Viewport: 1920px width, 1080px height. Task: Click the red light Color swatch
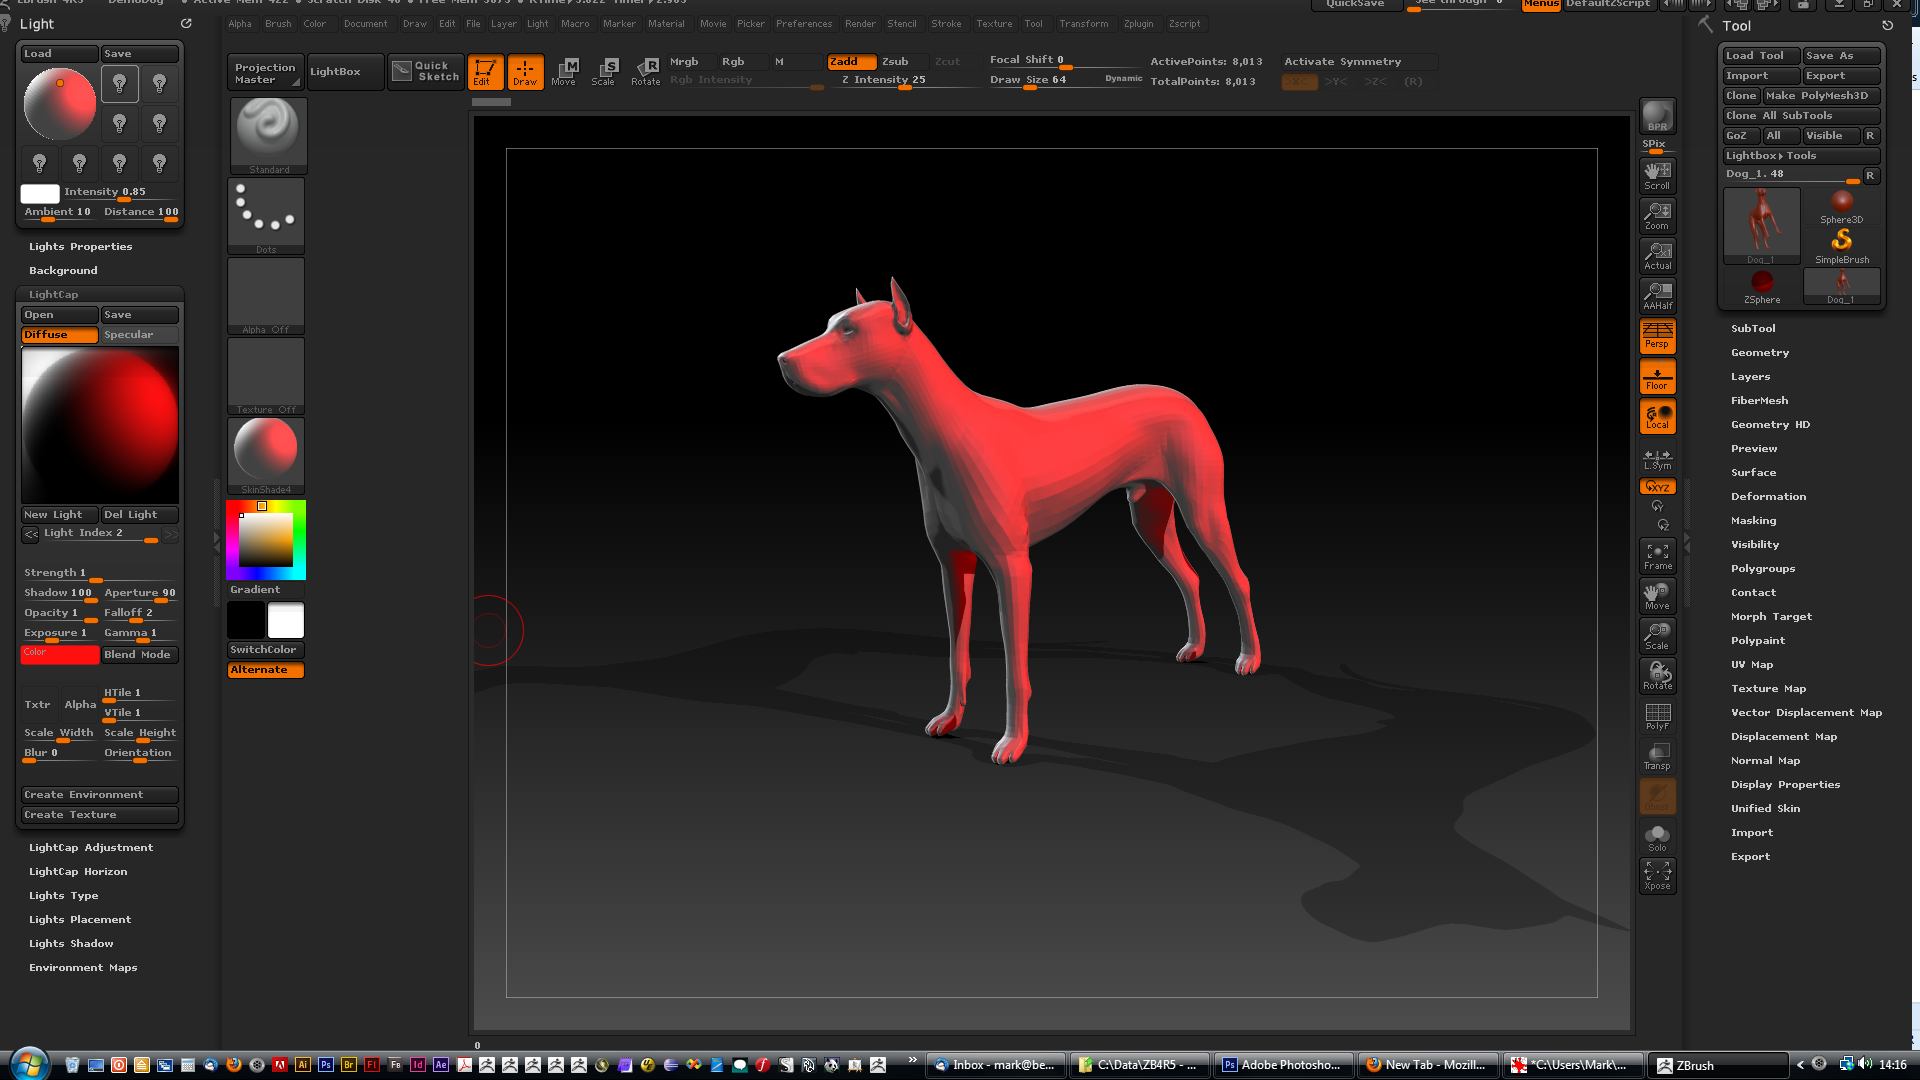click(60, 655)
